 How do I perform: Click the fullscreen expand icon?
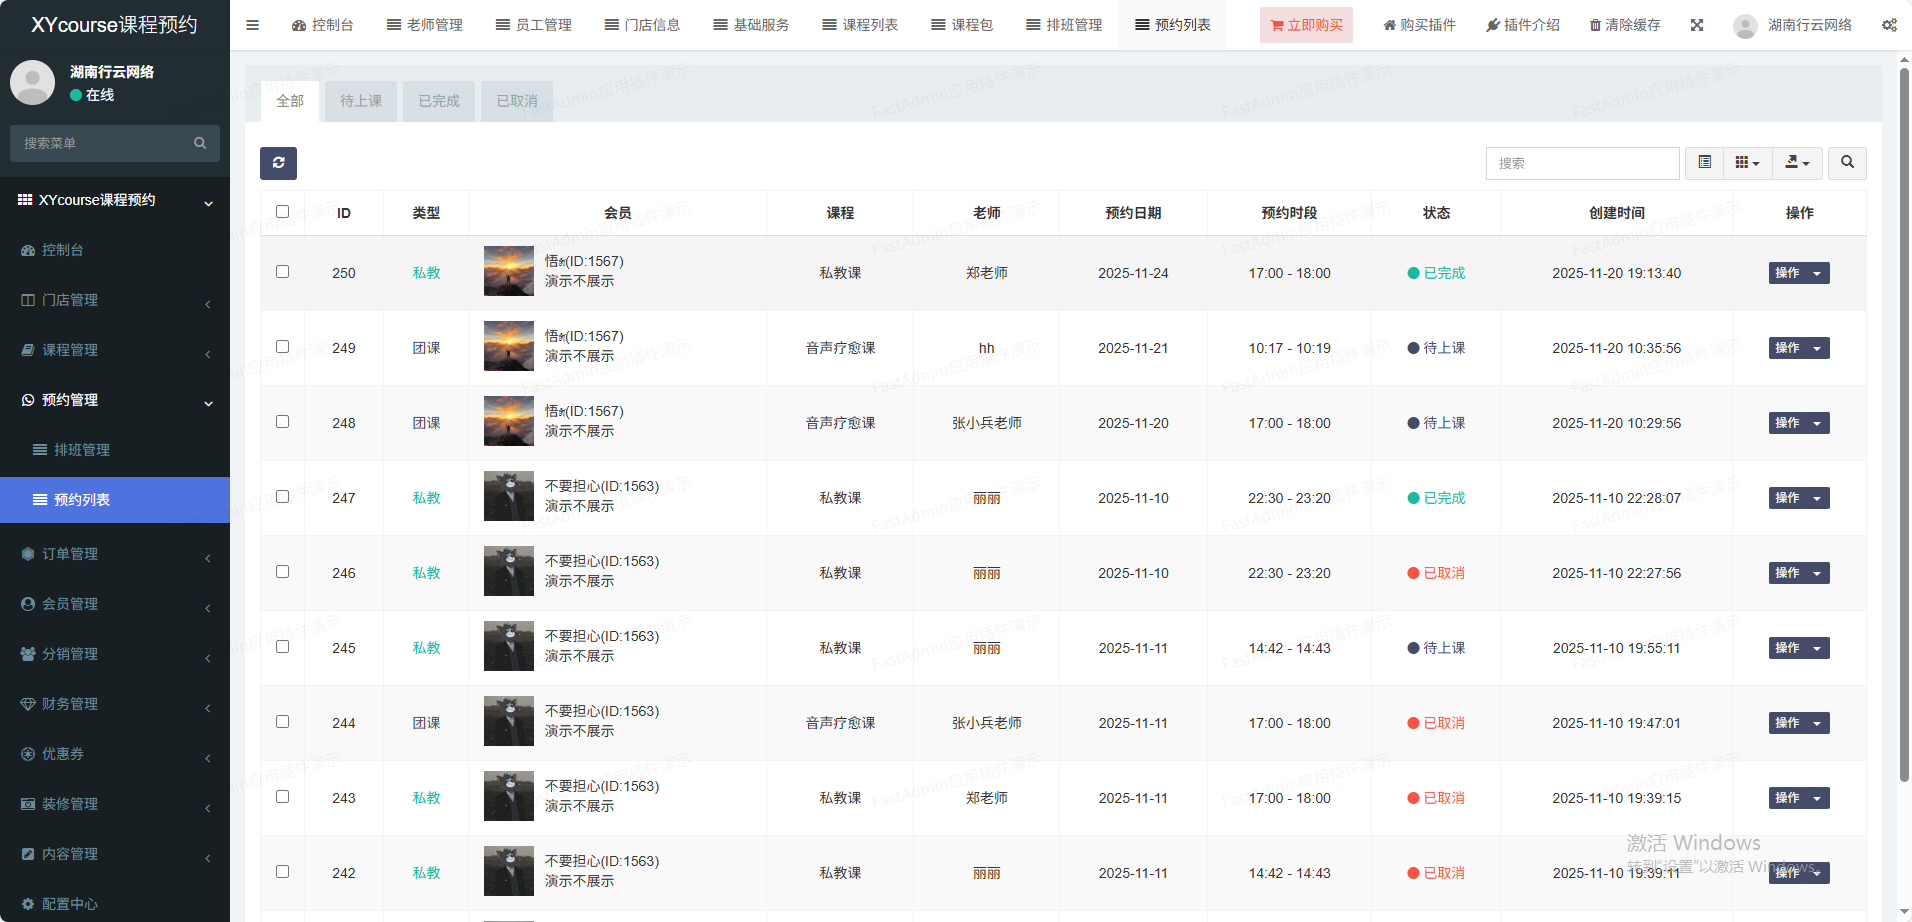(x=1697, y=25)
